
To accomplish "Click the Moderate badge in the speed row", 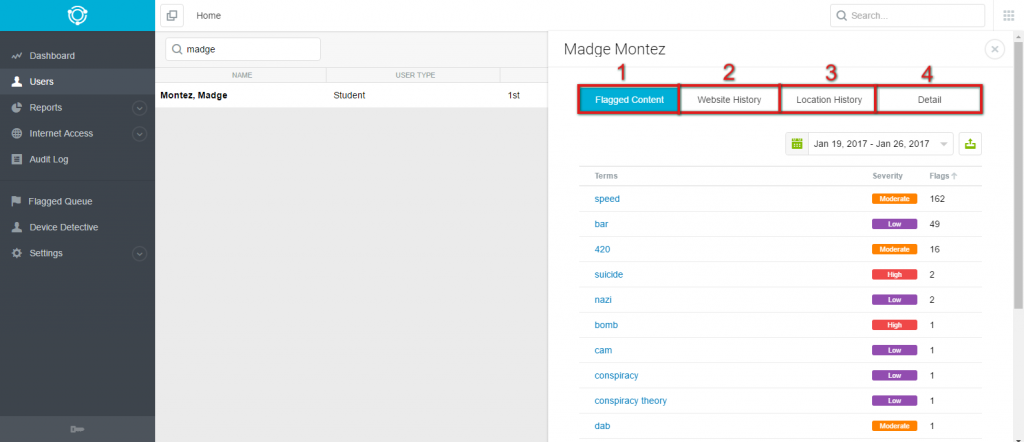I will pyautogui.click(x=894, y=198).
